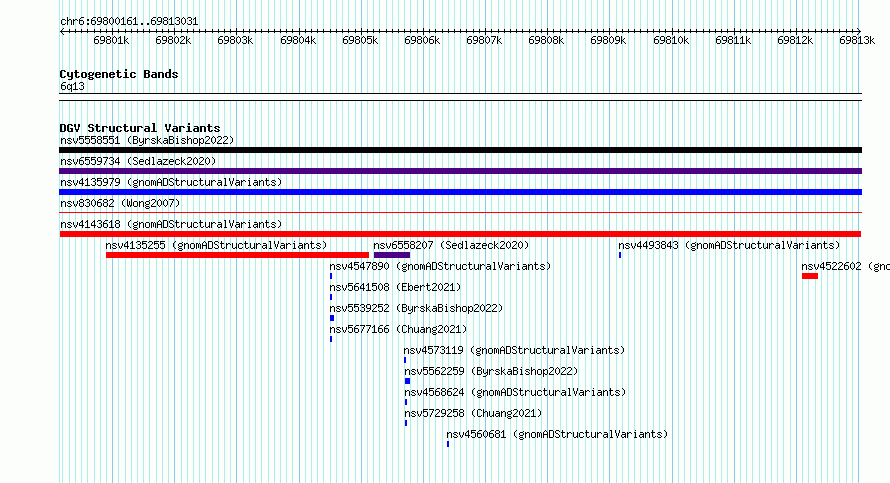The height and width of the screenshot is (483, 890).
Task: Click the short purple nsv6558207 bar
Action: 392,255
